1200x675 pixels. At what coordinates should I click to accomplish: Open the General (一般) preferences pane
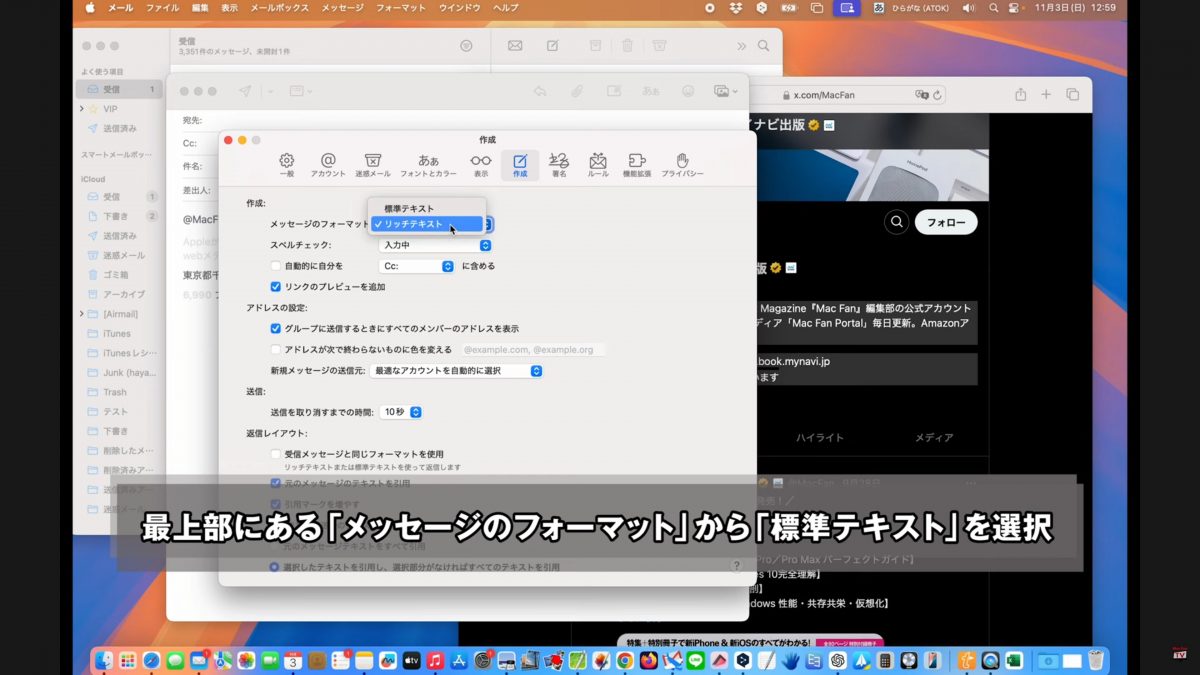(287, 165)
